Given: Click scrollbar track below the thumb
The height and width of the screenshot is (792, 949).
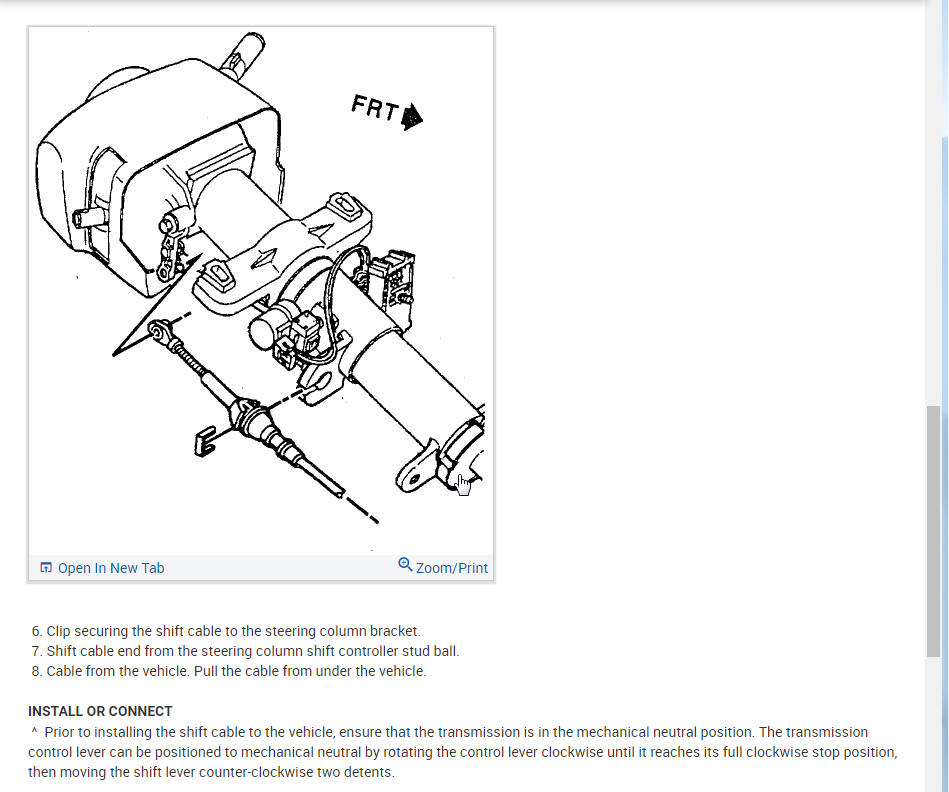Looking at the screenshot, I should point(933,724).
